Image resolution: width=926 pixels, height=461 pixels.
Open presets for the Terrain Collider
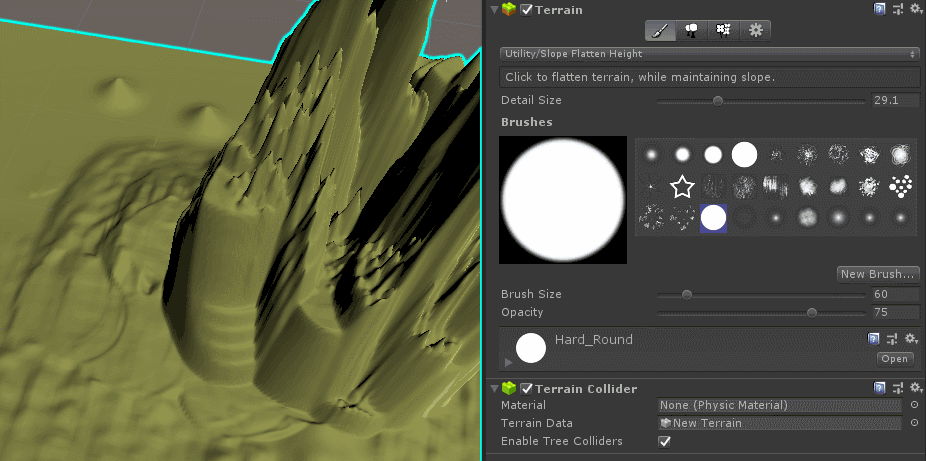click(898, 388)
